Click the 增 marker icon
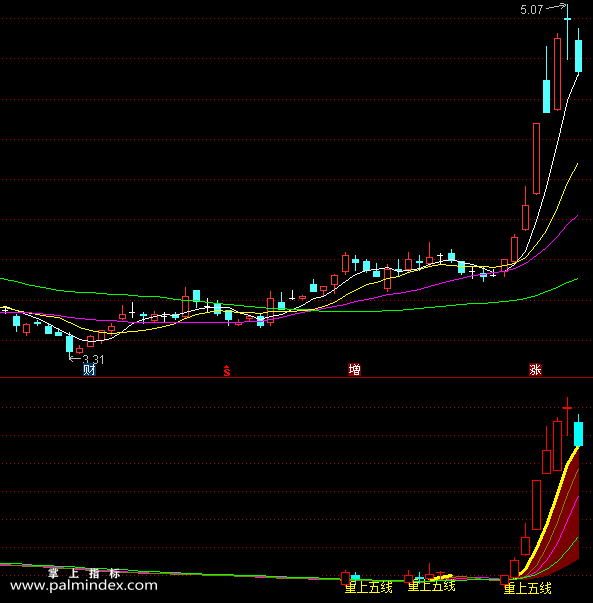 (354, 370)
